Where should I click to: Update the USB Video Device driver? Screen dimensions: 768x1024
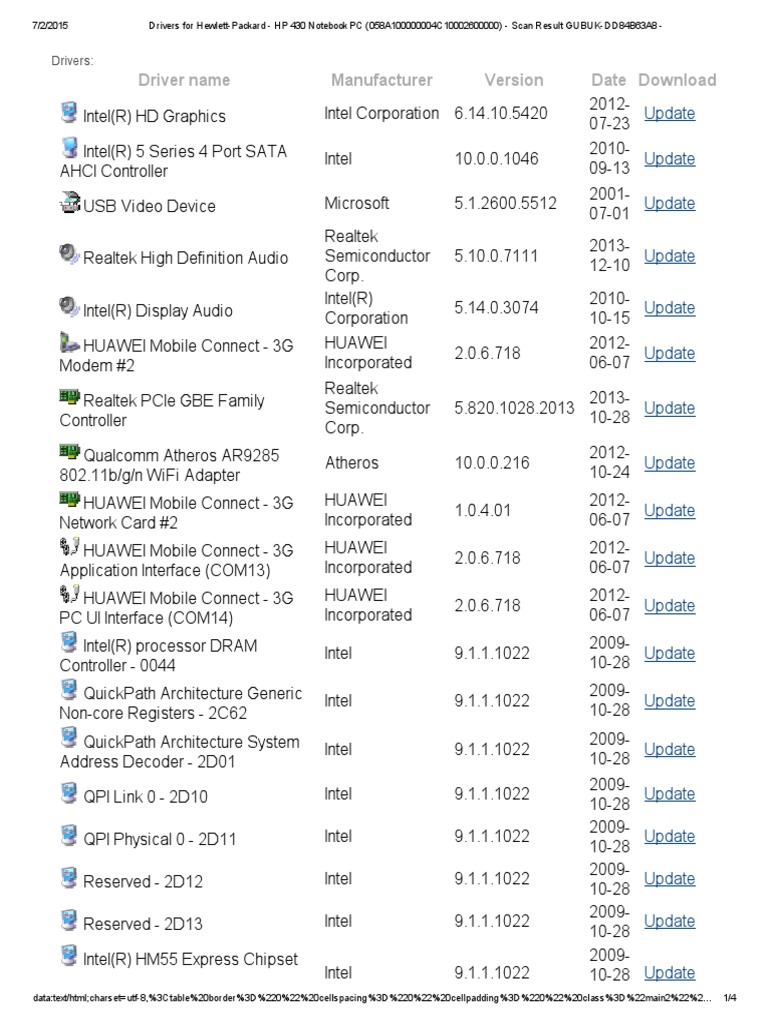[x=669, y=203]
